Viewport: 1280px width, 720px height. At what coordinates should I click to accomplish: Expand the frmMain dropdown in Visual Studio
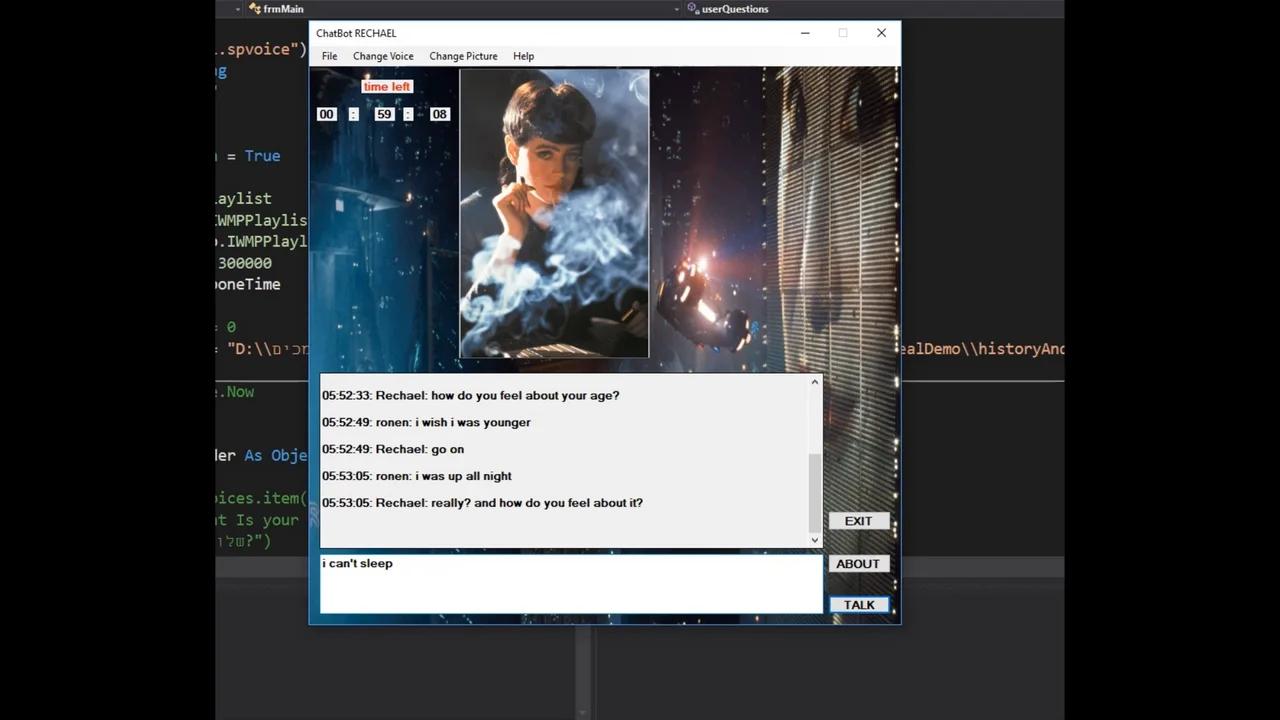pos(238,9)
